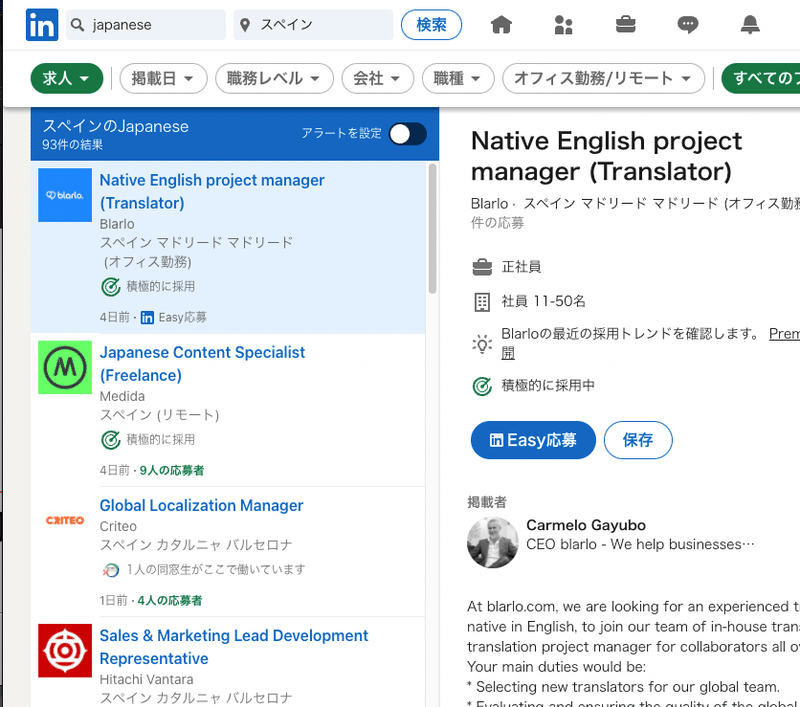Open the LinkedIn home logo

click(42, 24)
